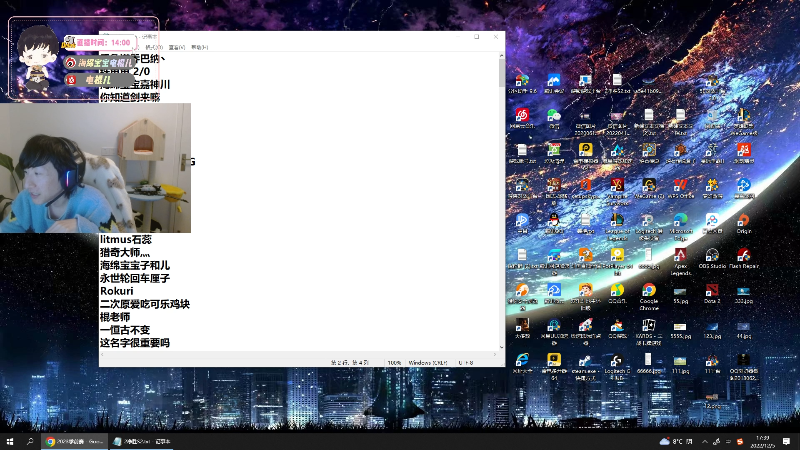Image resolution: width=800 pixels, height=450 pixels.
Task: Launch OBS Studio from the desktop
Action: pos(712,258)
